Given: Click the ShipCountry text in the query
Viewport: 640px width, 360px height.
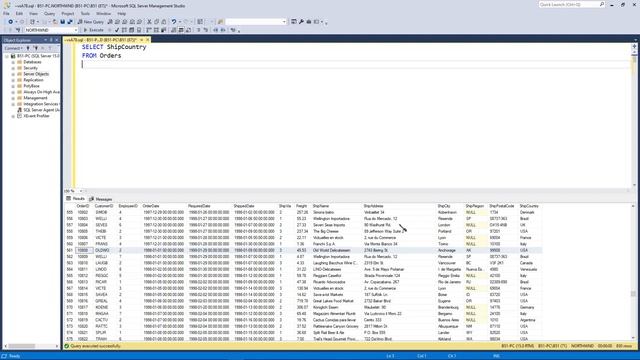Looking at the screenshot, I should [126, 47].
